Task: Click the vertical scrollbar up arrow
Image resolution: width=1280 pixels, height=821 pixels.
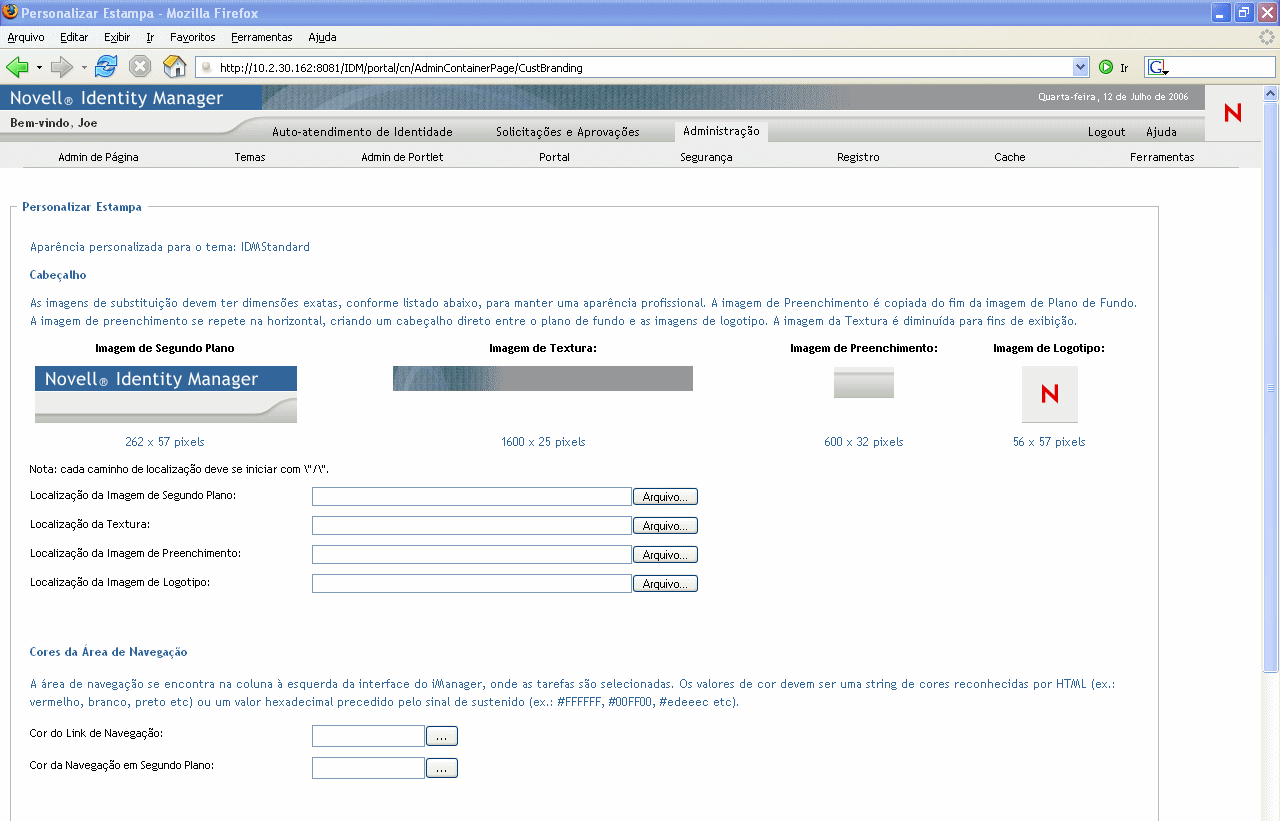Action: tap(1271, 93)
